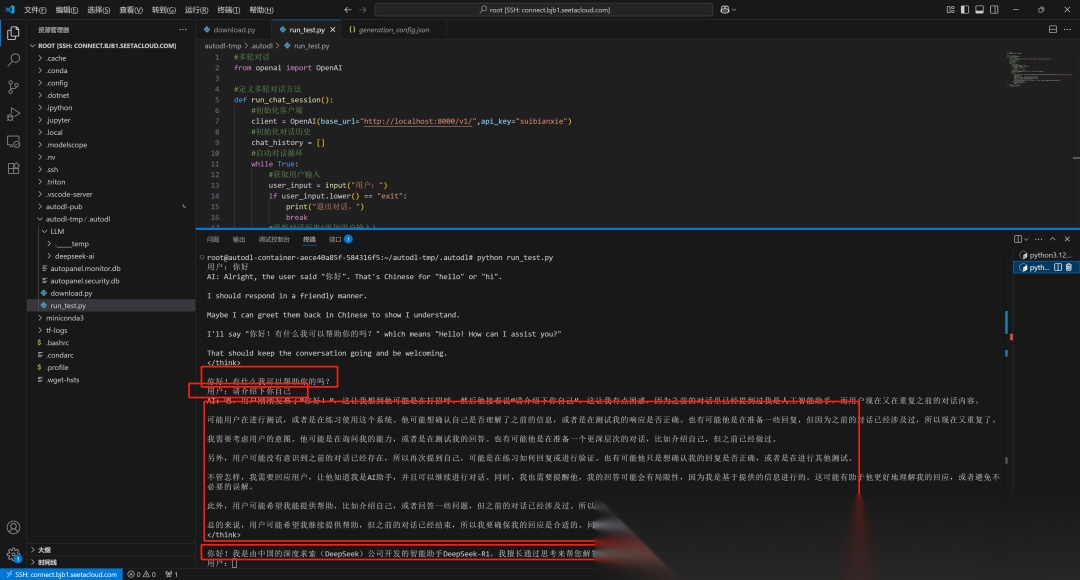This screenshot has height=580, width=1080.
Task: Expand the .modelscope folder
Action: click(x=111, y=145)
